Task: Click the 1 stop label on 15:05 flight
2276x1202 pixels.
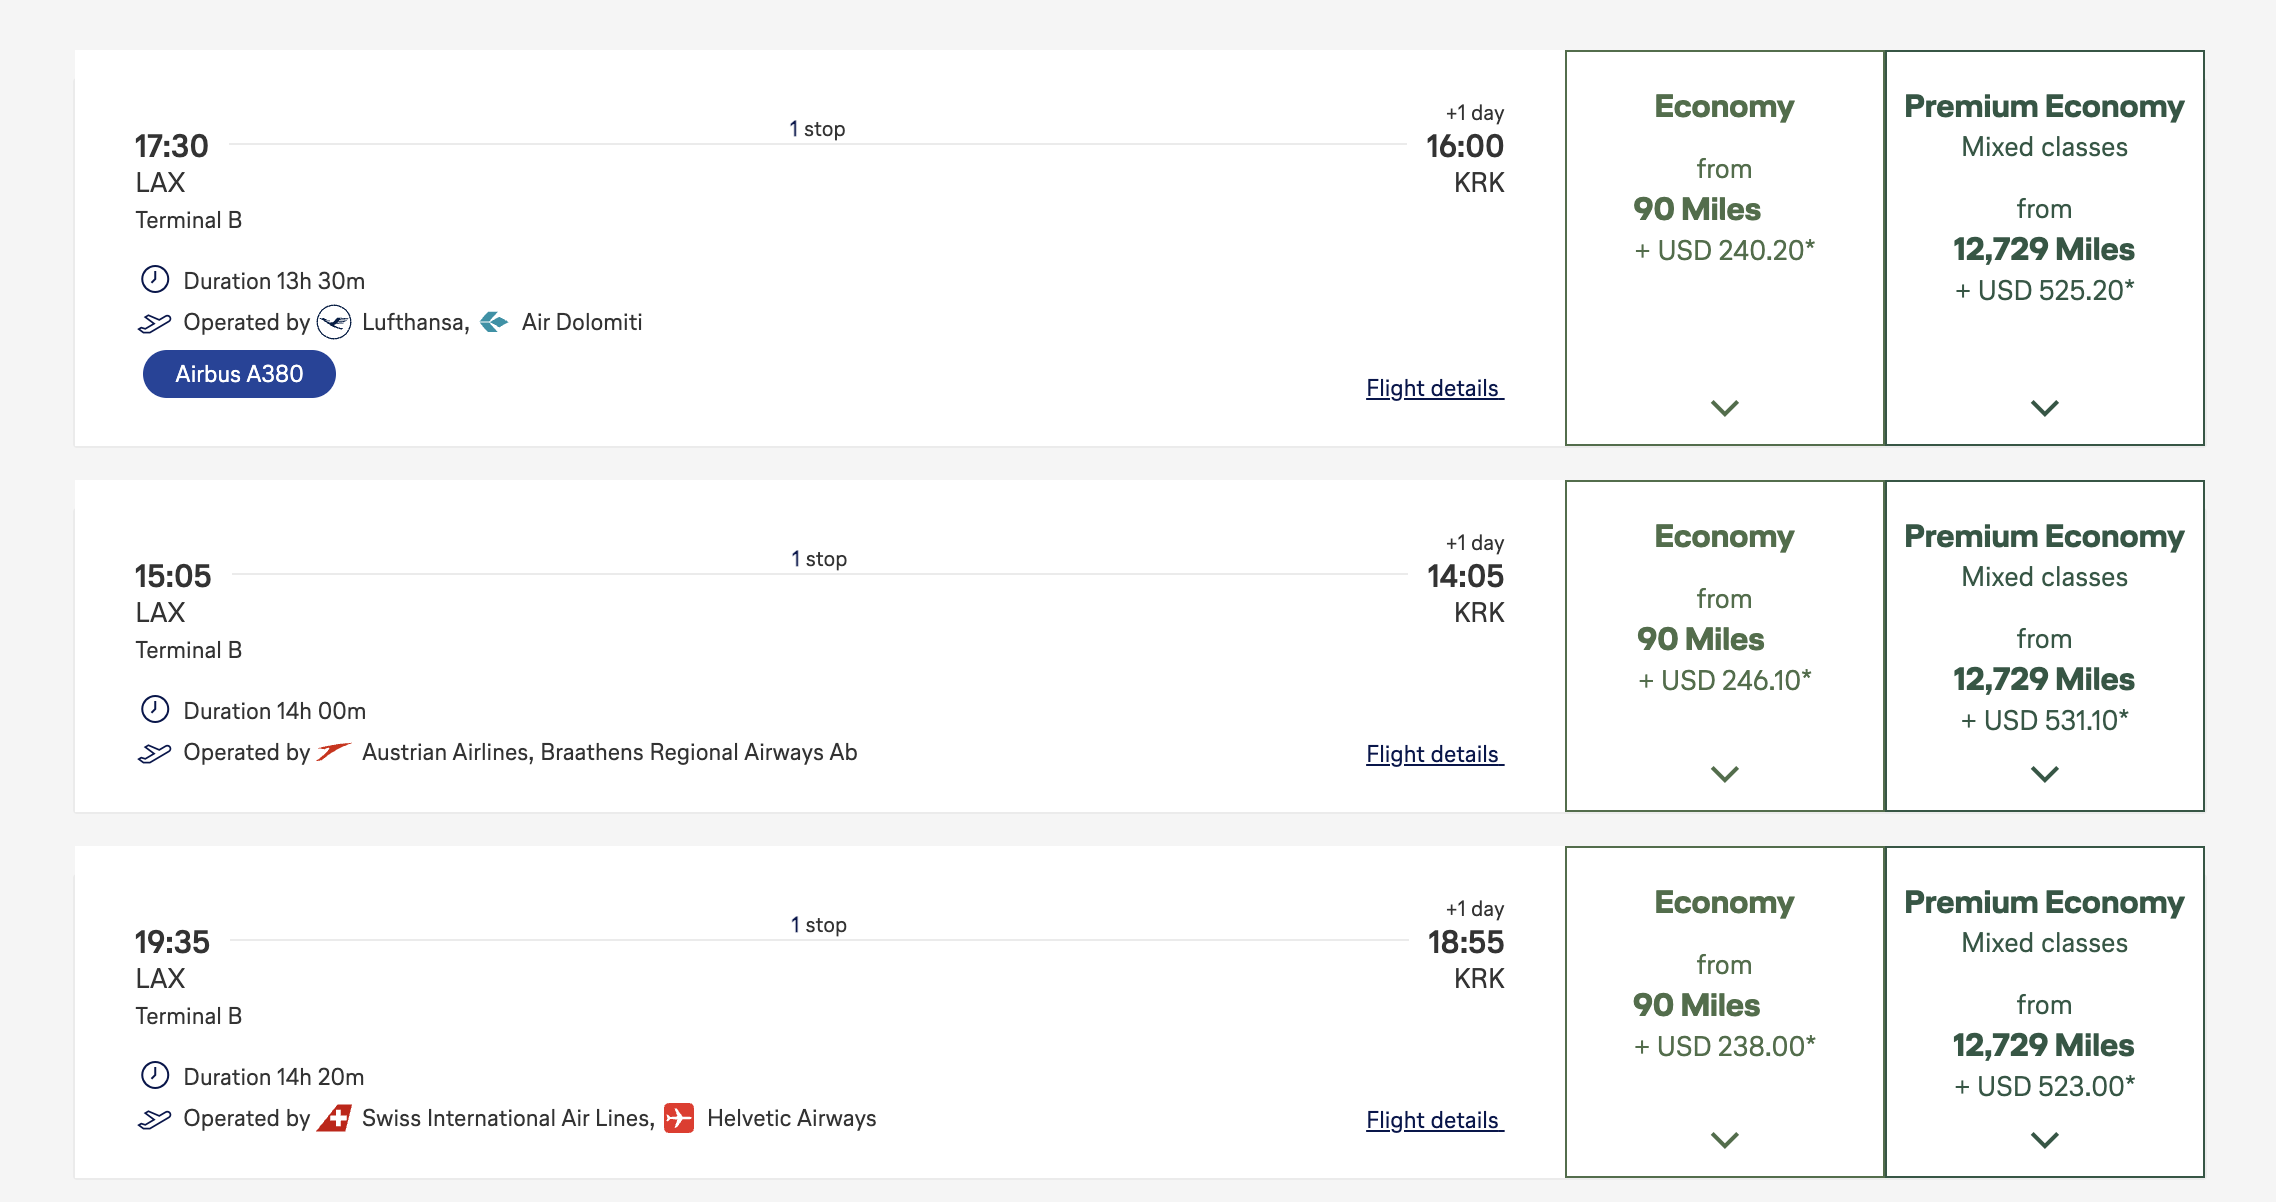Action: pyautogui.click(x=819, y=559)
